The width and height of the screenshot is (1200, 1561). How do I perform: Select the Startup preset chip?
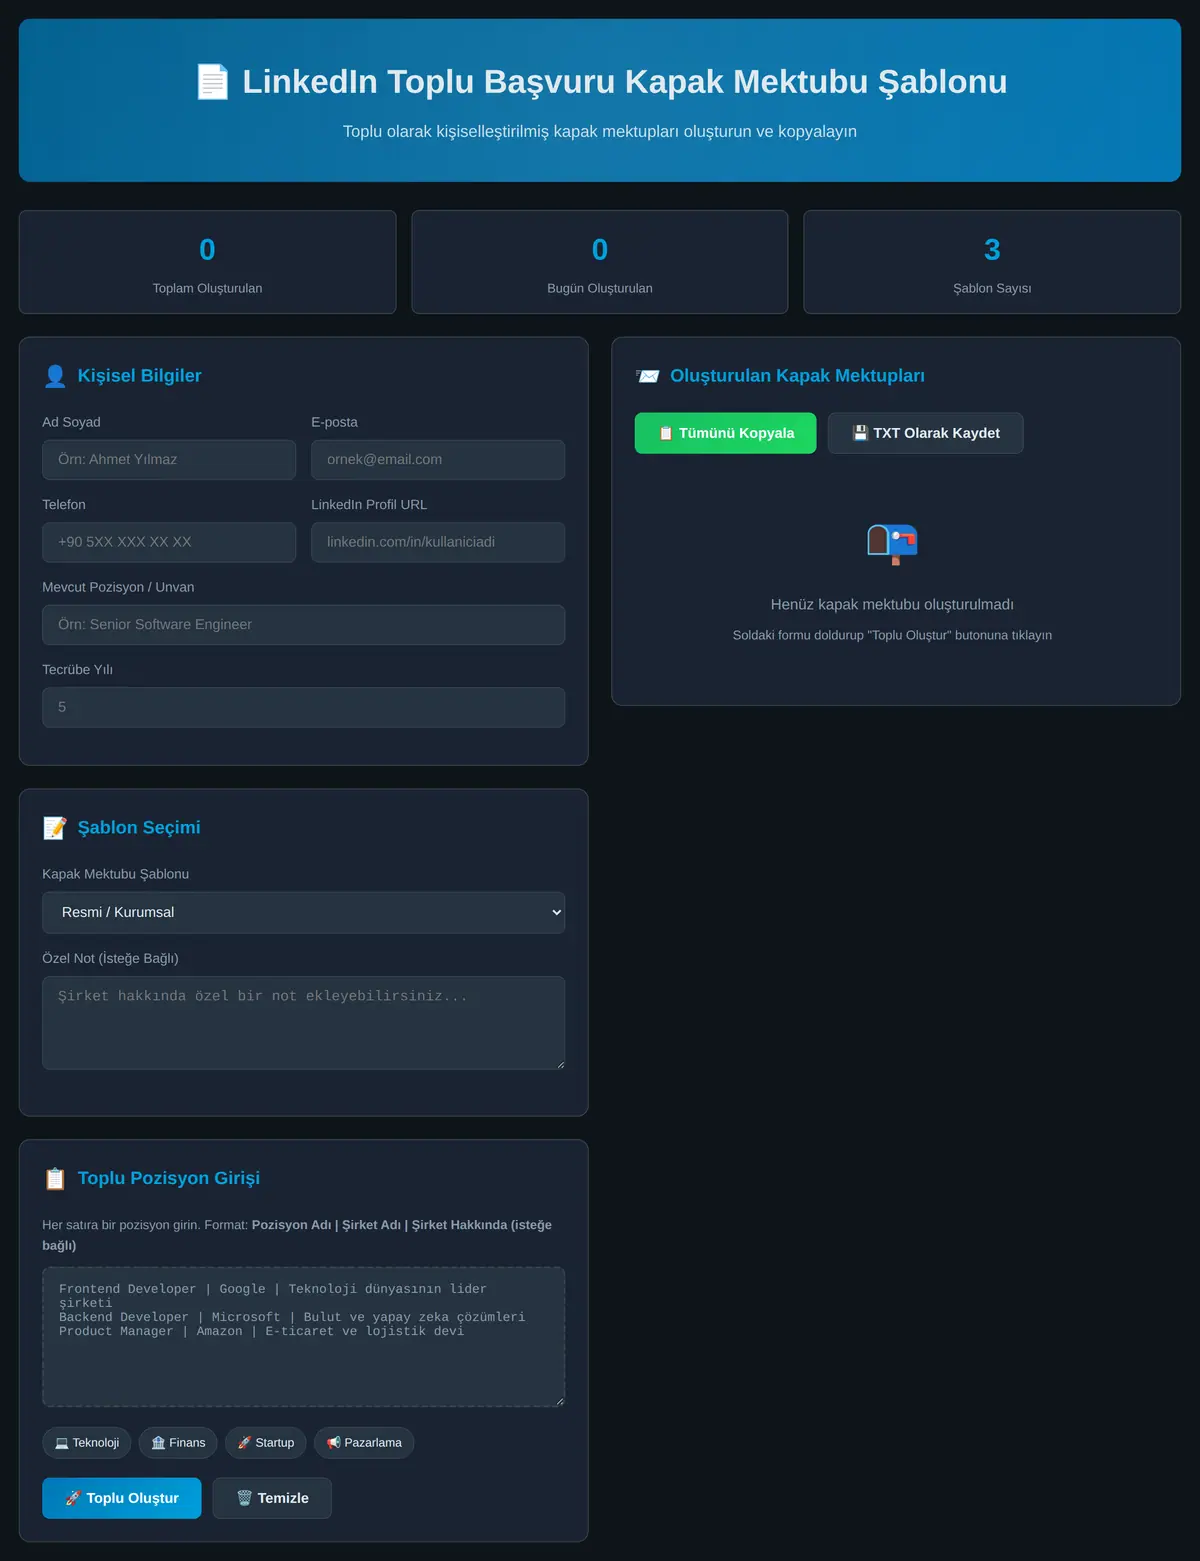[265, 1443]
